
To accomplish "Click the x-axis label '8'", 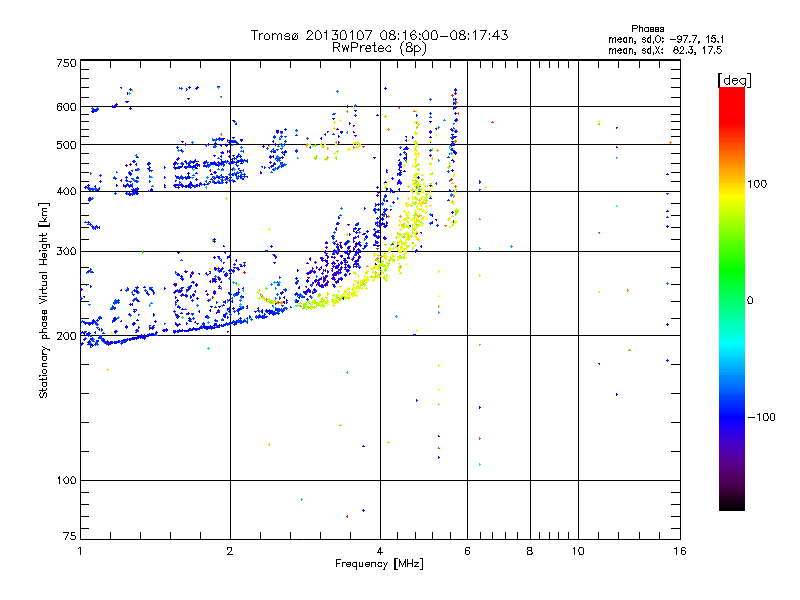I will pos(530,551).
